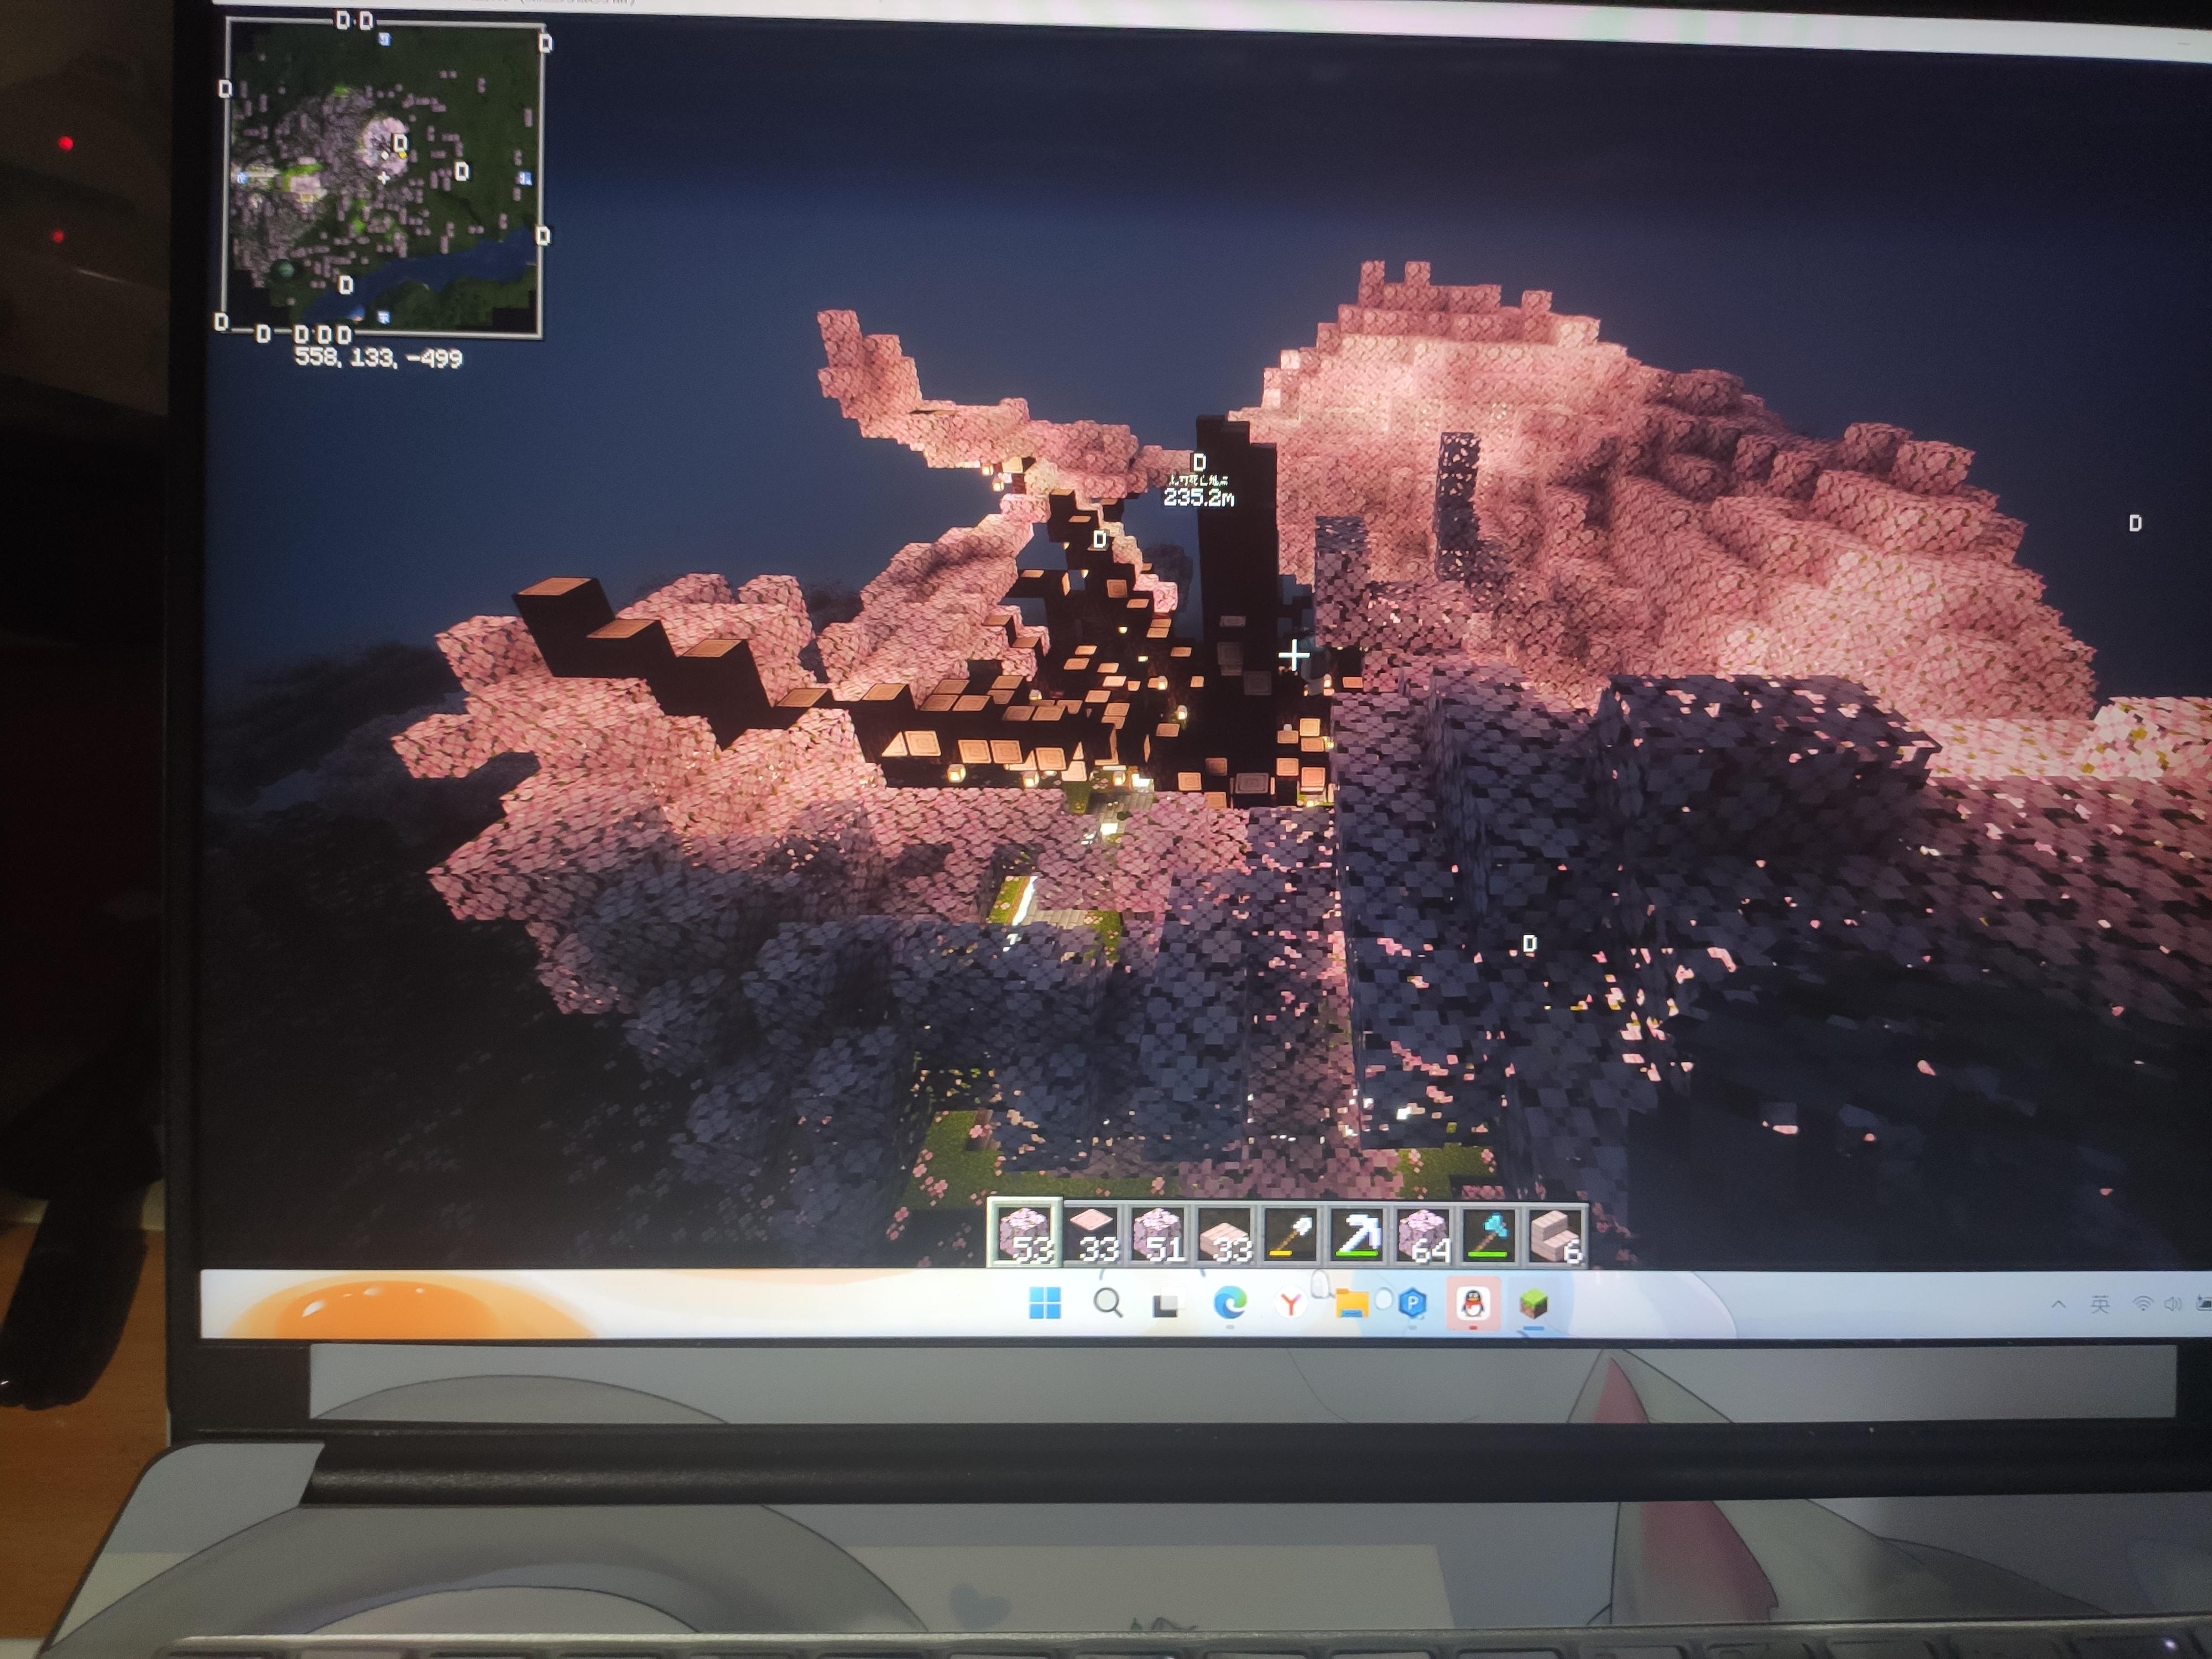Expand the hidden tray icons chevron
2212x1659 pixels.
coord(2058,1304)
